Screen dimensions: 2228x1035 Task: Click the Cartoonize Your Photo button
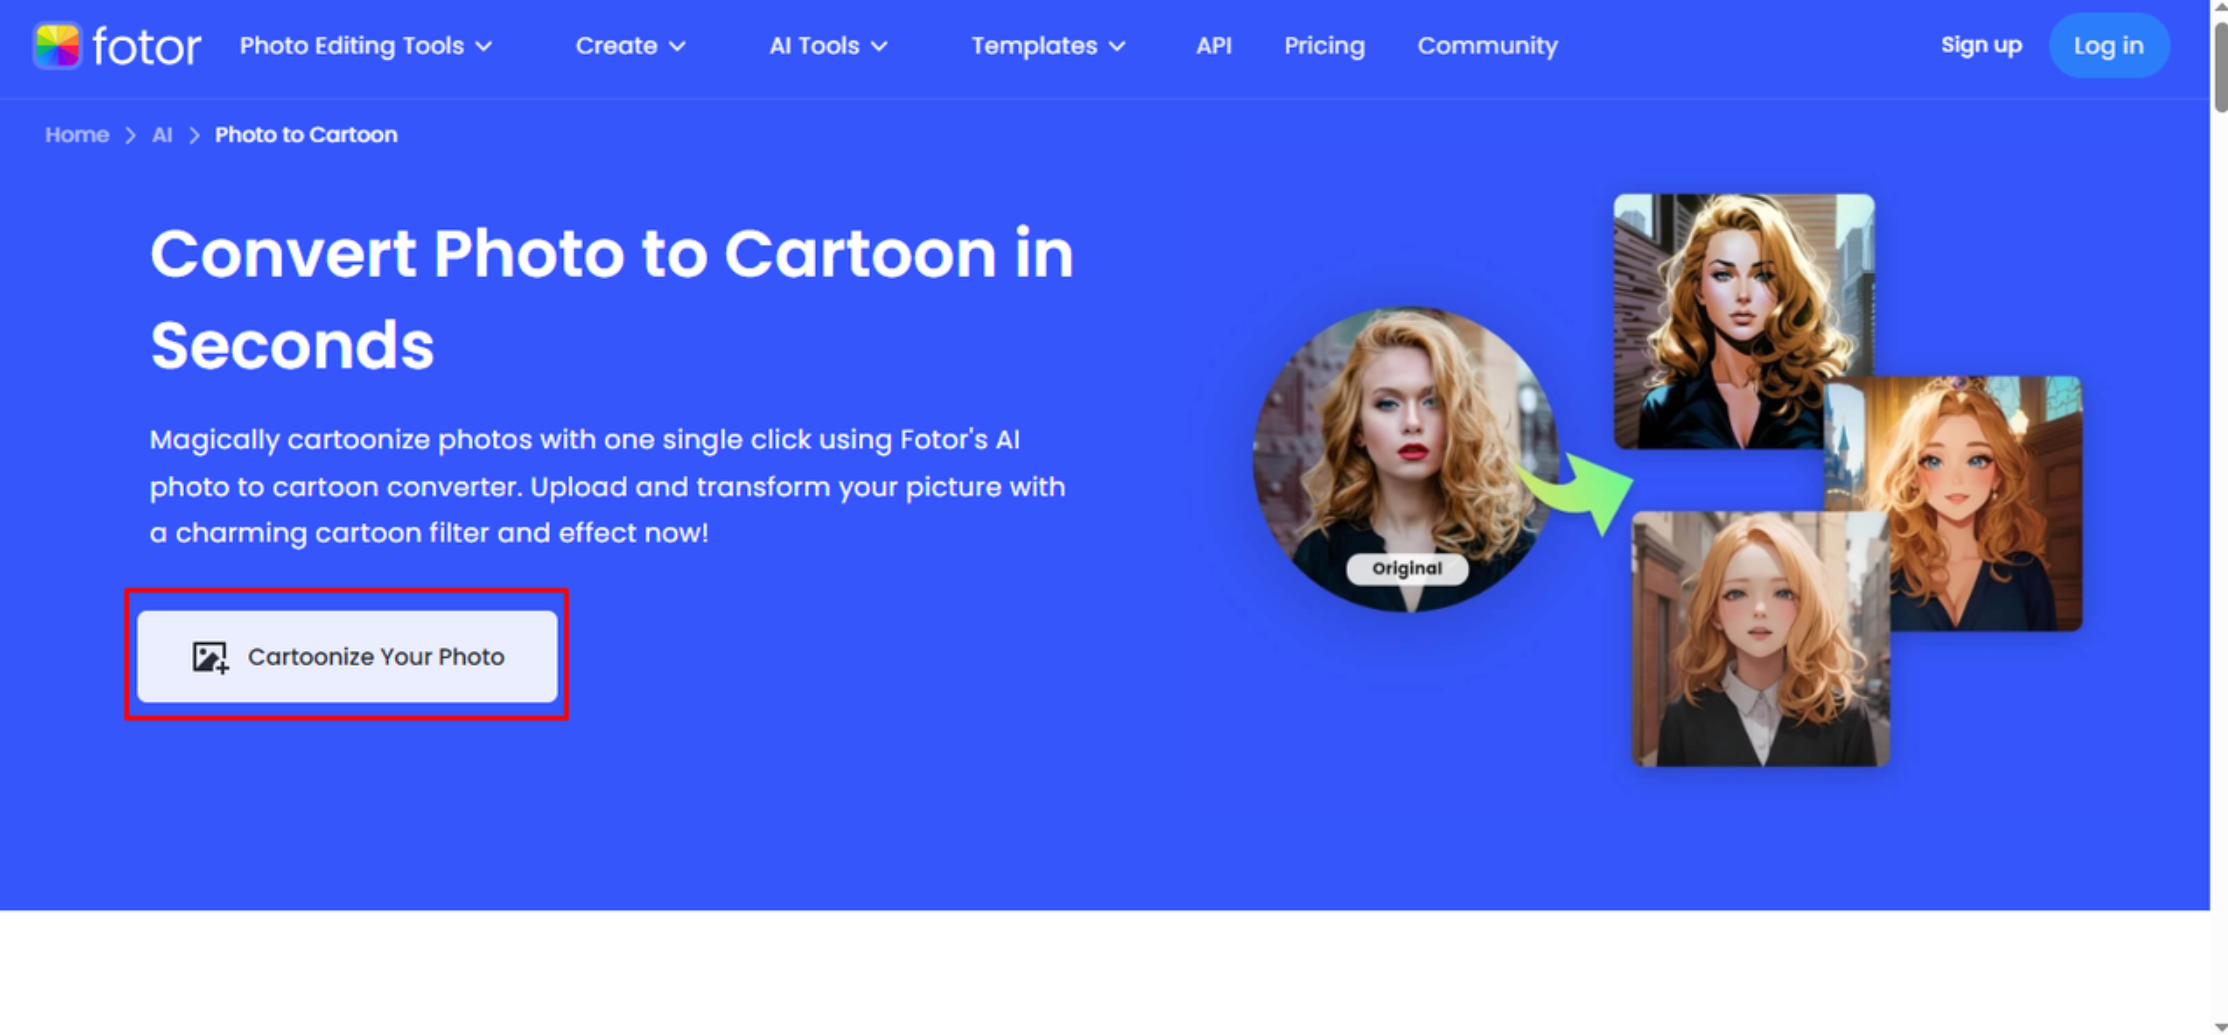coord(347,657)
